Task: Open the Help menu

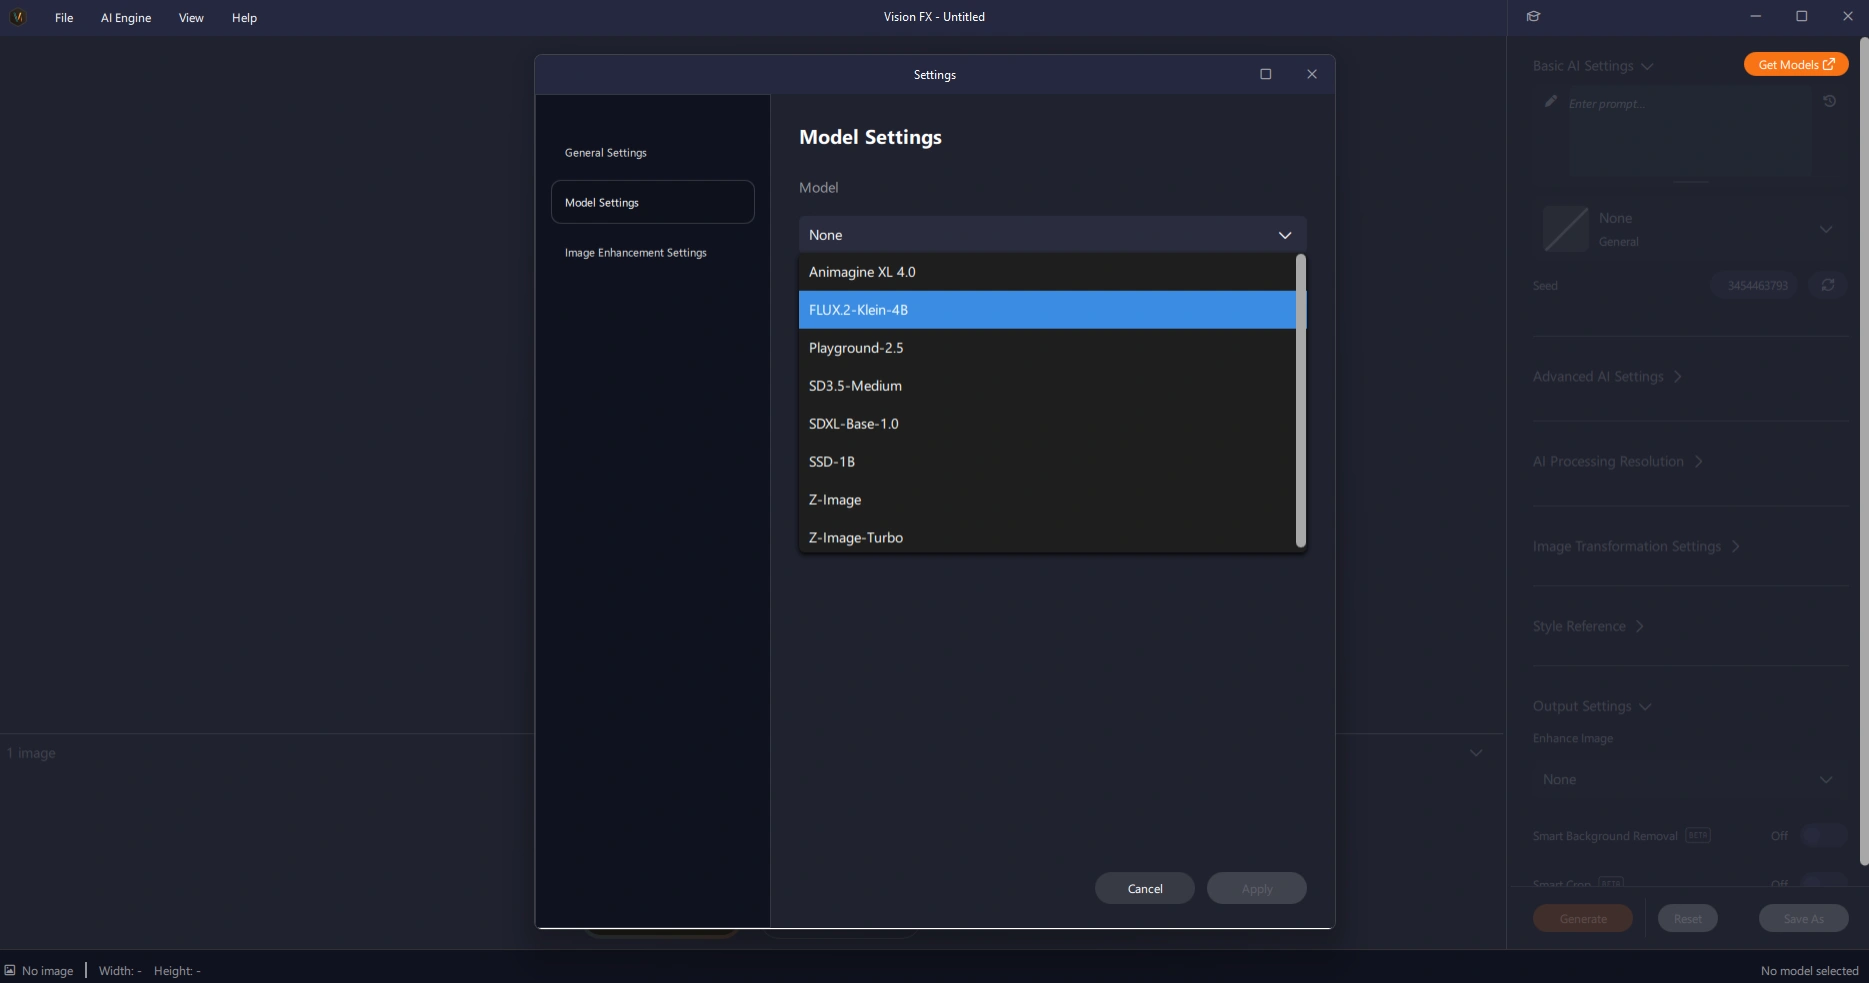Action: pyautogui.click(x=244, y=18)
